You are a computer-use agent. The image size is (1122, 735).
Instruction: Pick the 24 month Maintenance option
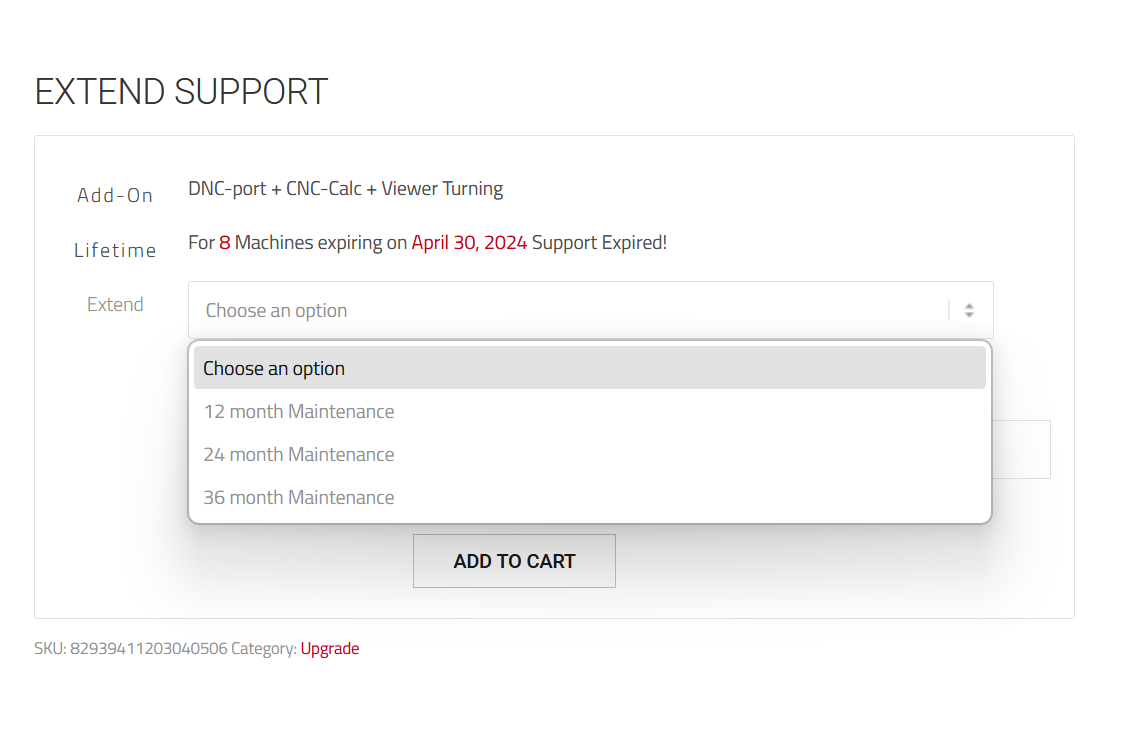pos(590,454)
